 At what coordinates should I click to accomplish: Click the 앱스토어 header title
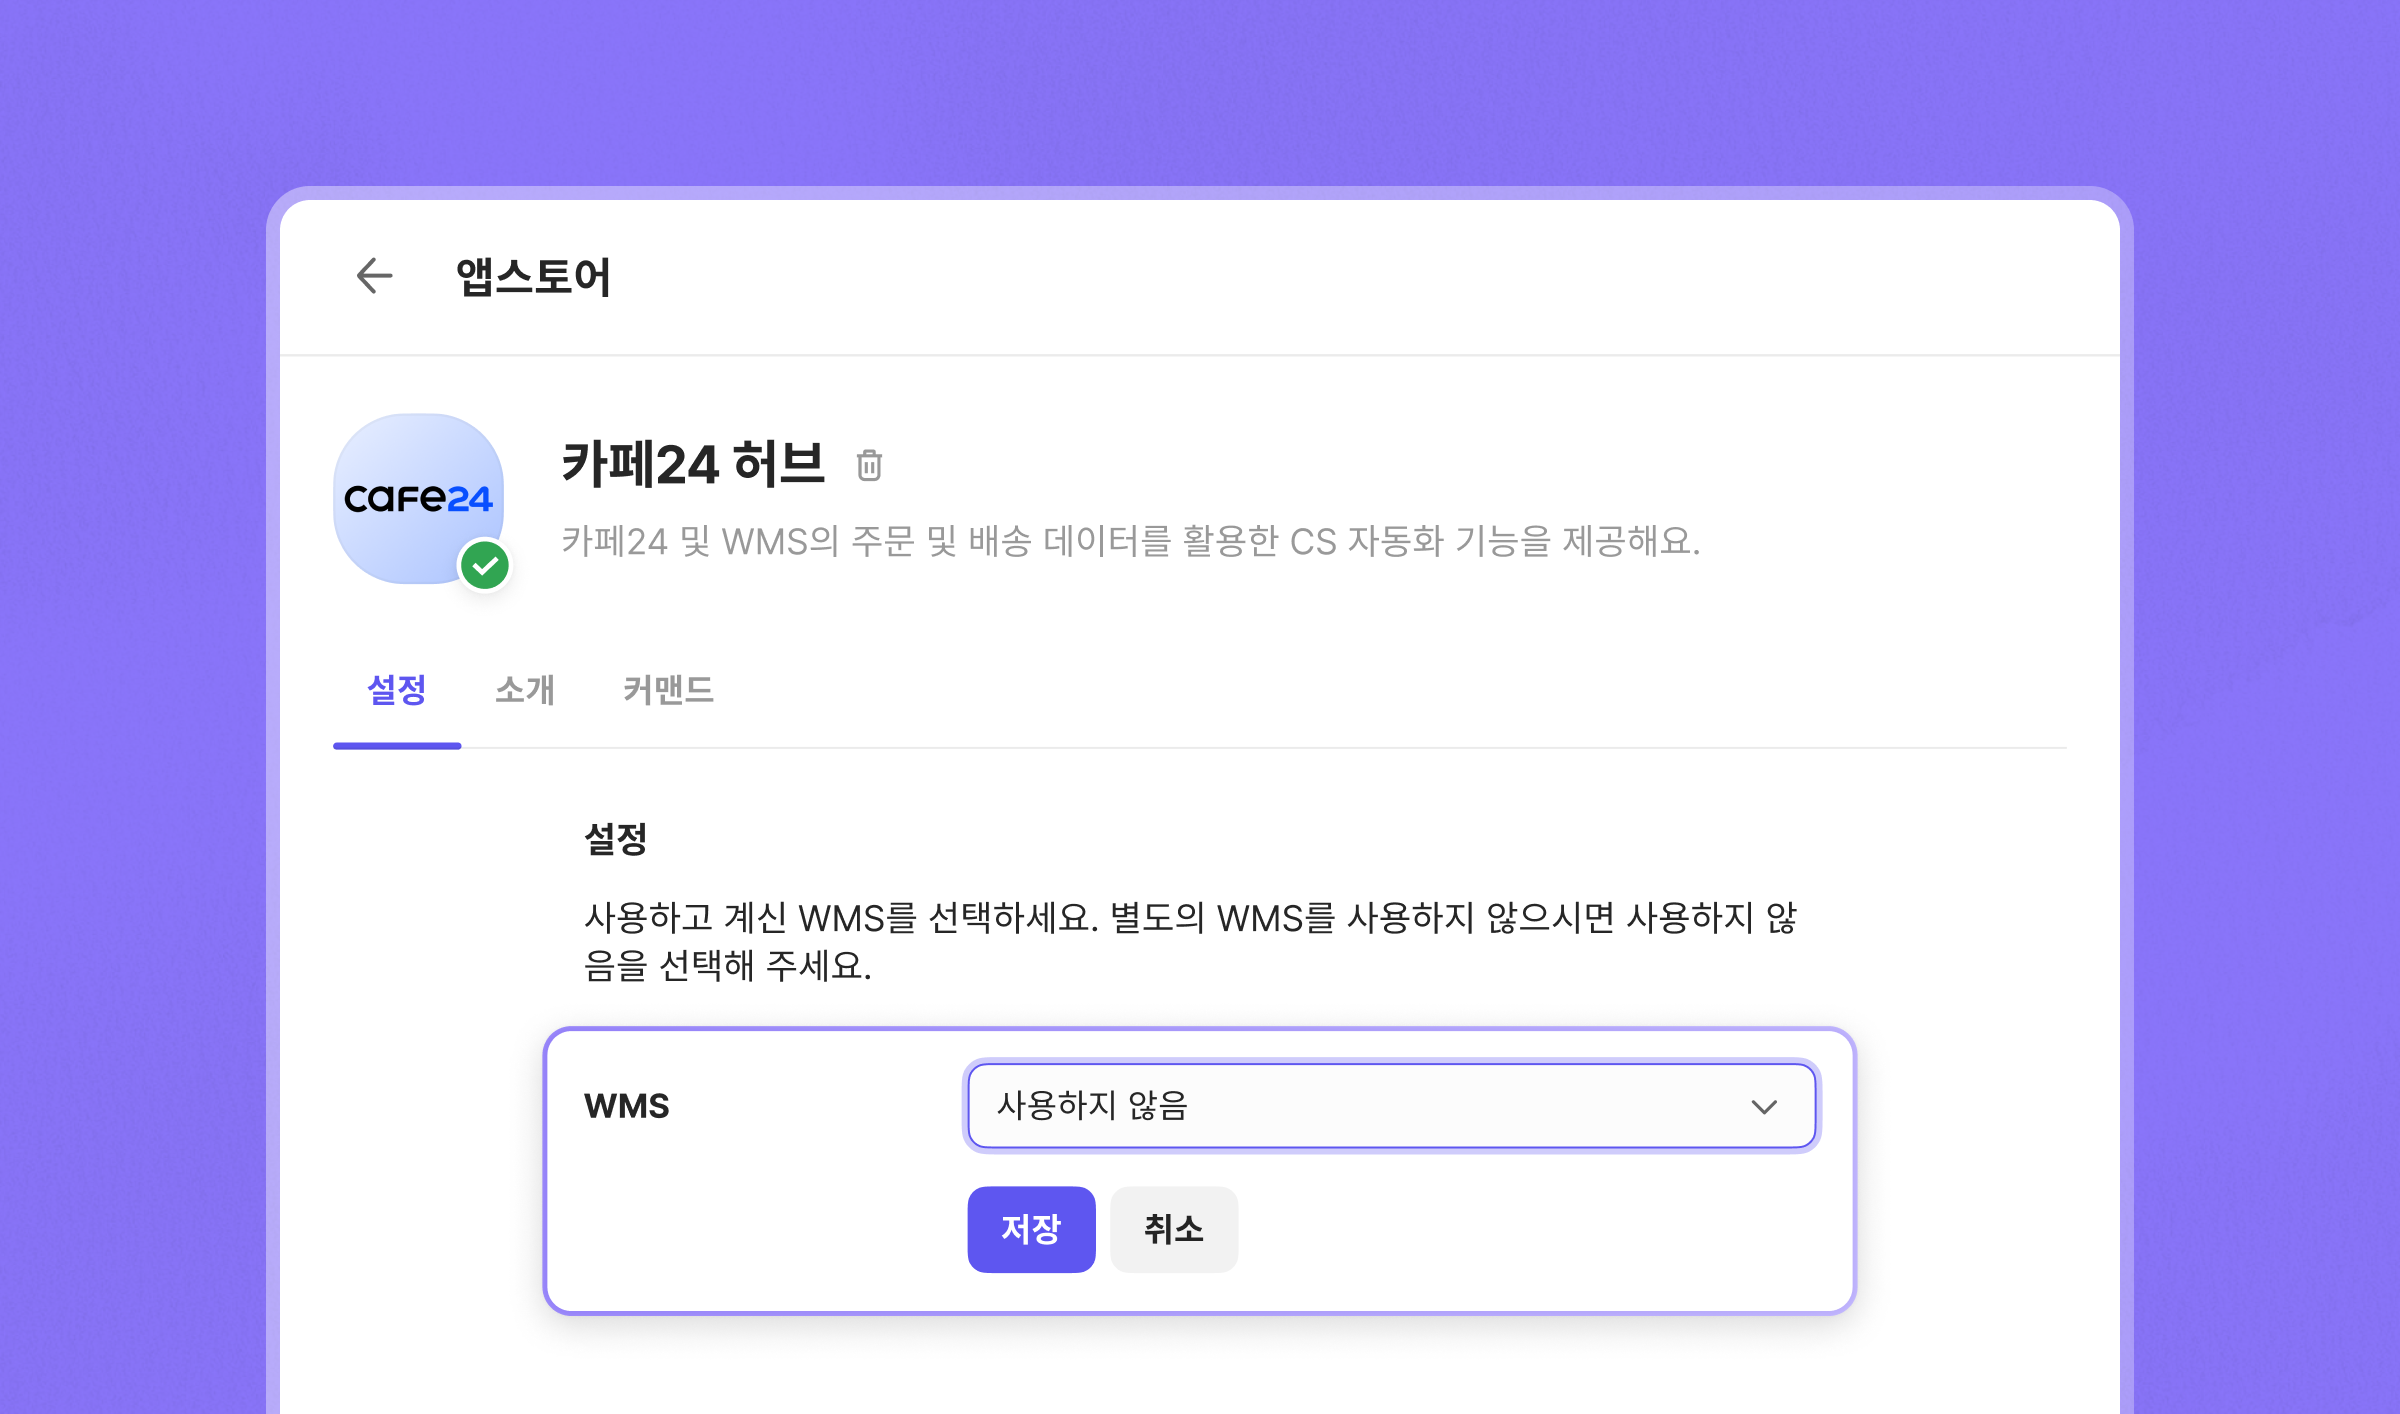click(533, 277)
